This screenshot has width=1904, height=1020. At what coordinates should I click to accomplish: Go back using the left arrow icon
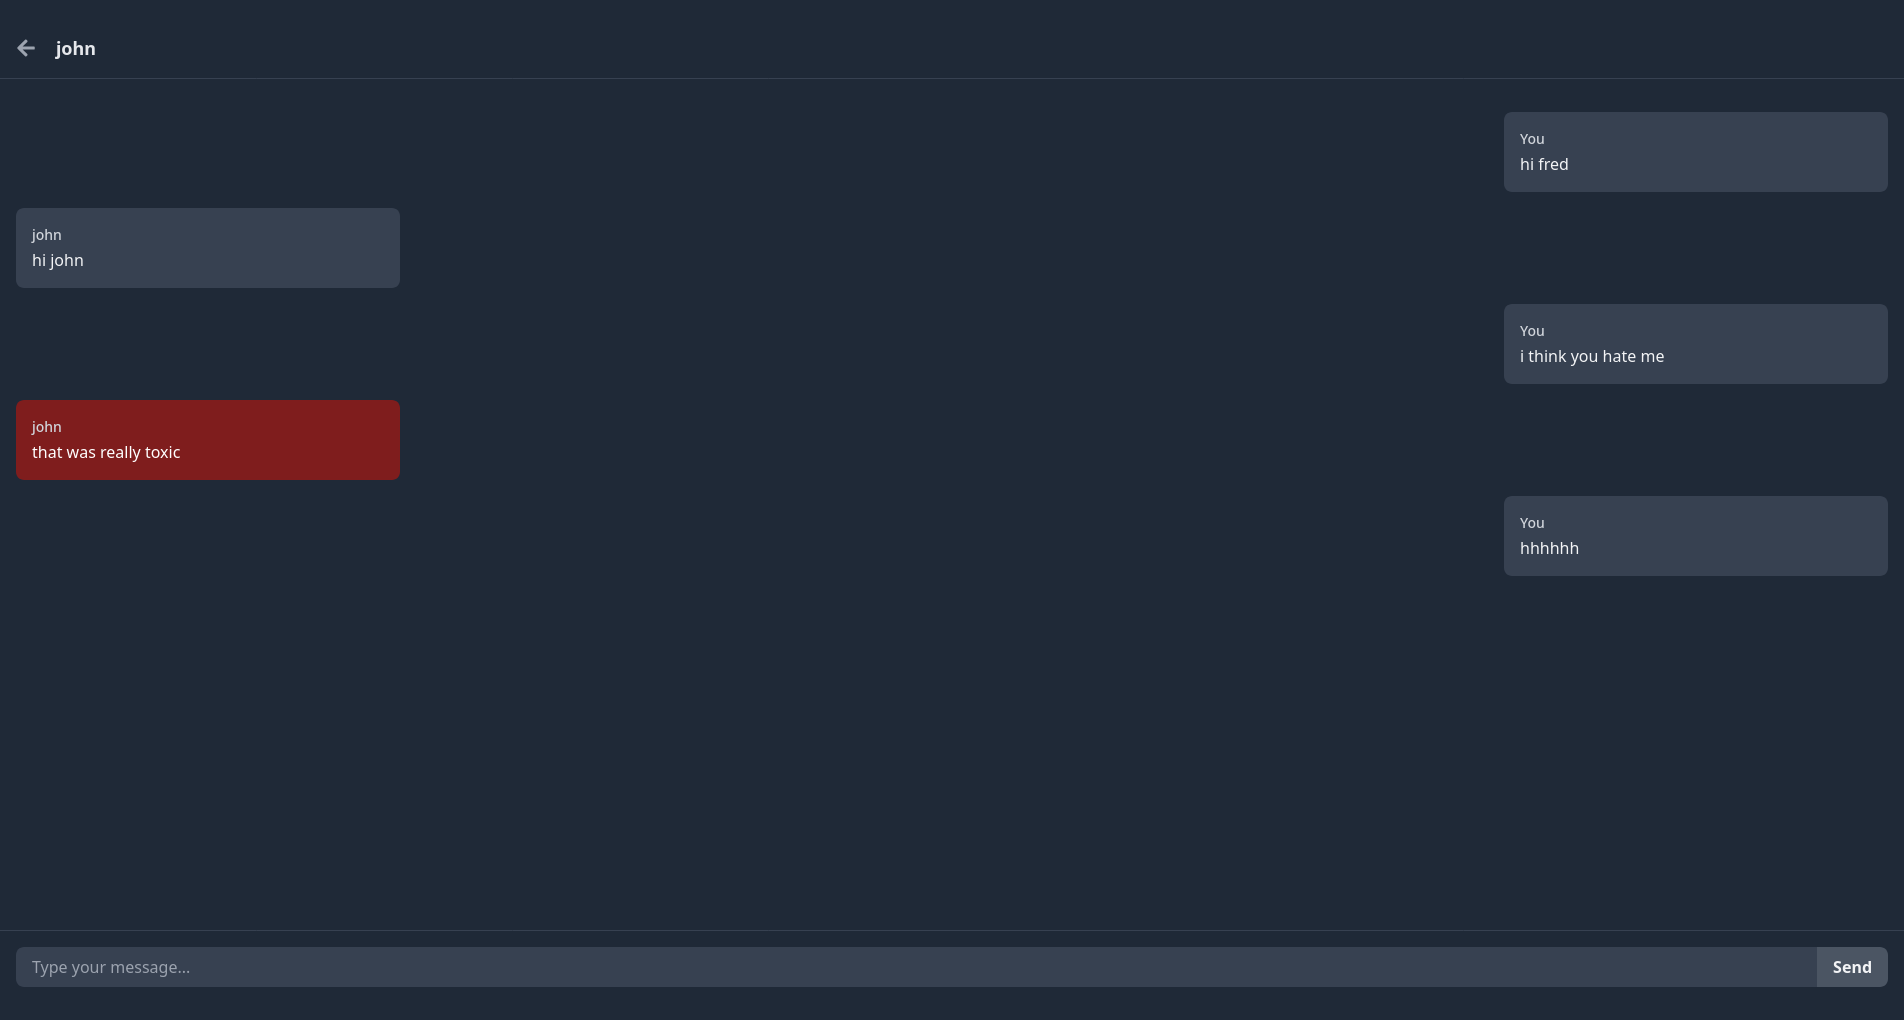(x=26, y=48)
